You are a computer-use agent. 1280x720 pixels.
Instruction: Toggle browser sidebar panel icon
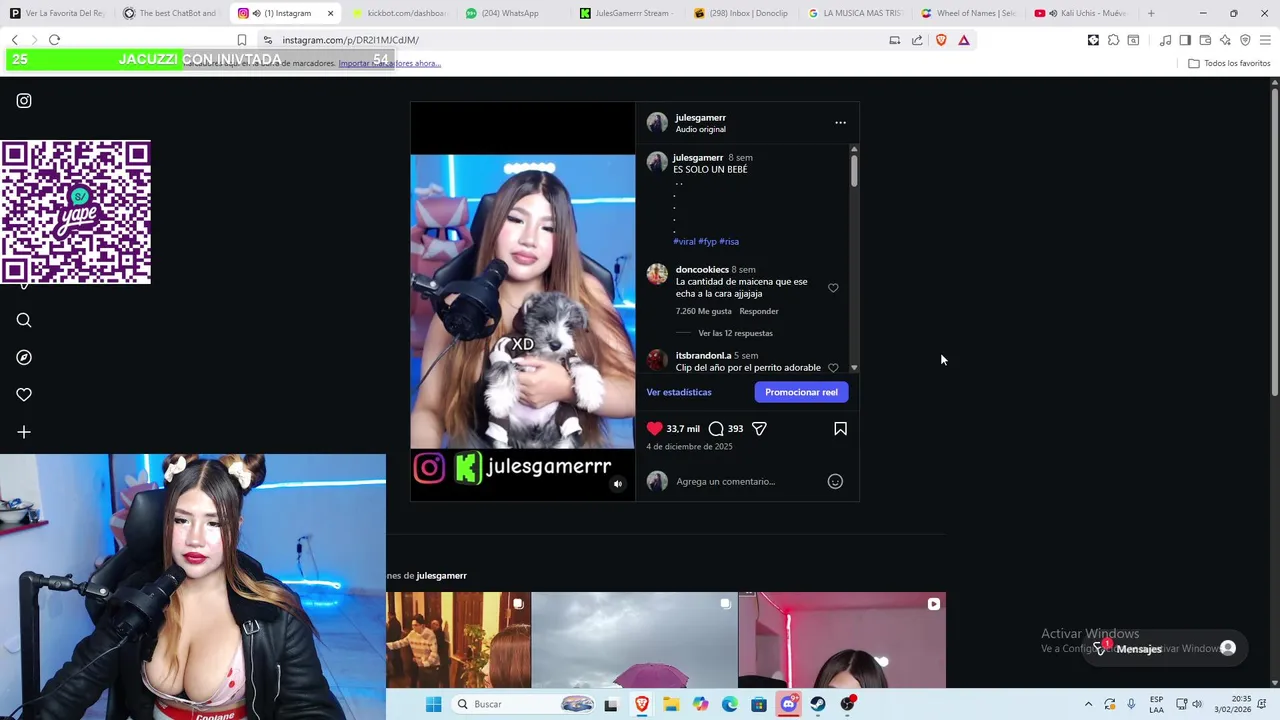click(1185, 40)
